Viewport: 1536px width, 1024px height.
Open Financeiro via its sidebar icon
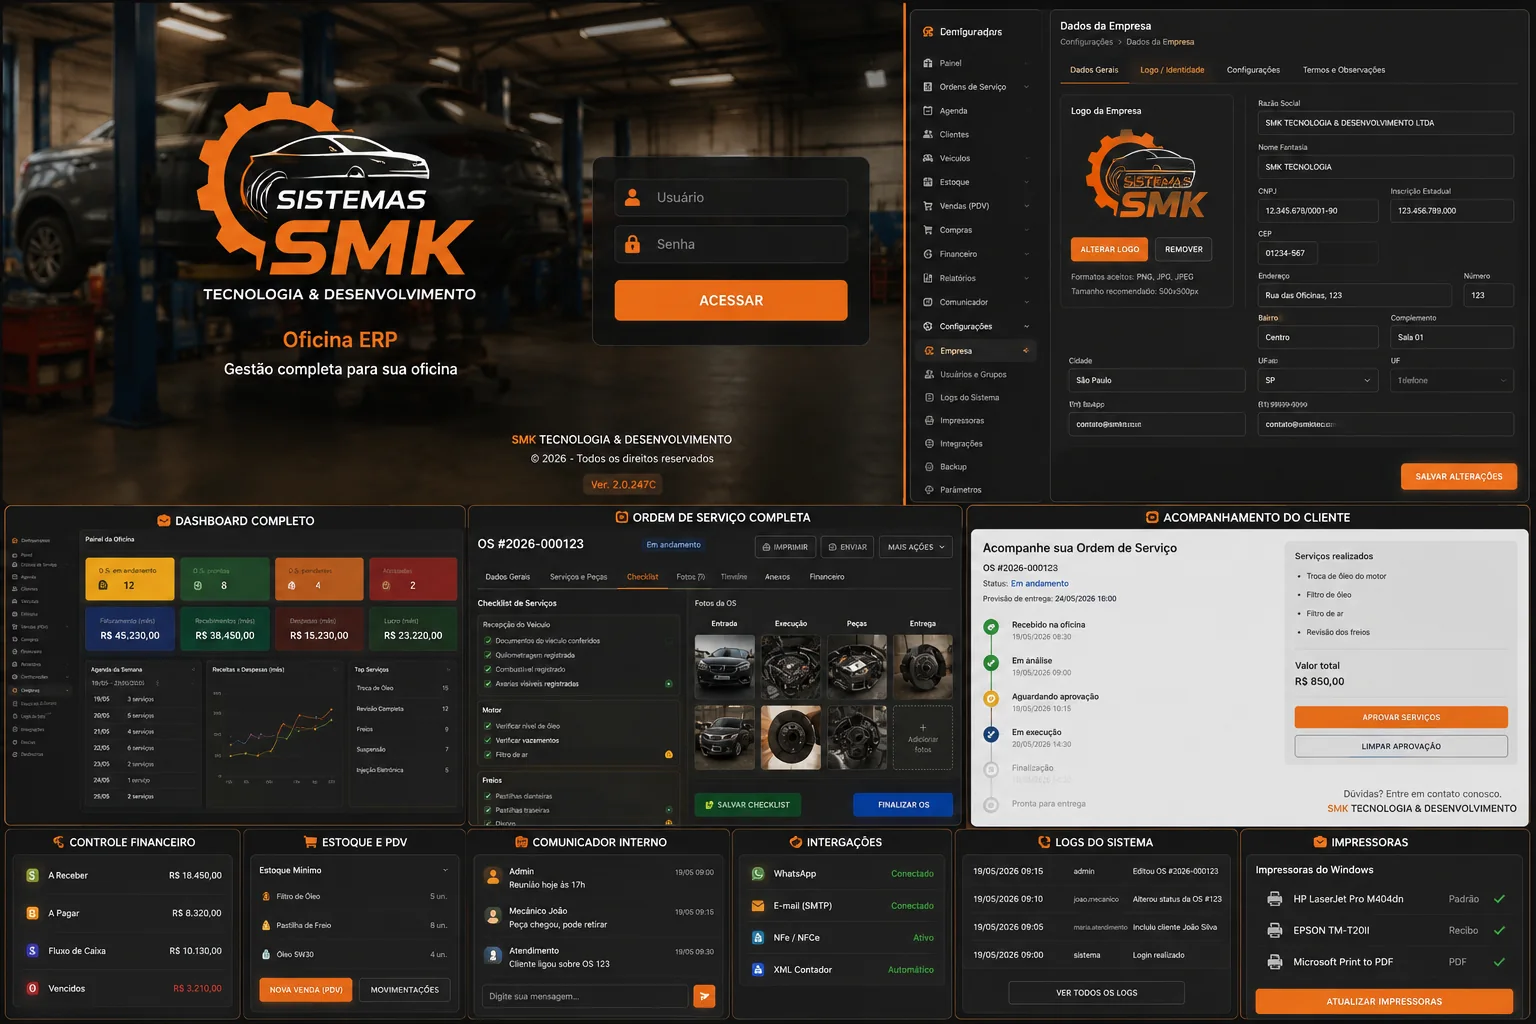(928, 254)
